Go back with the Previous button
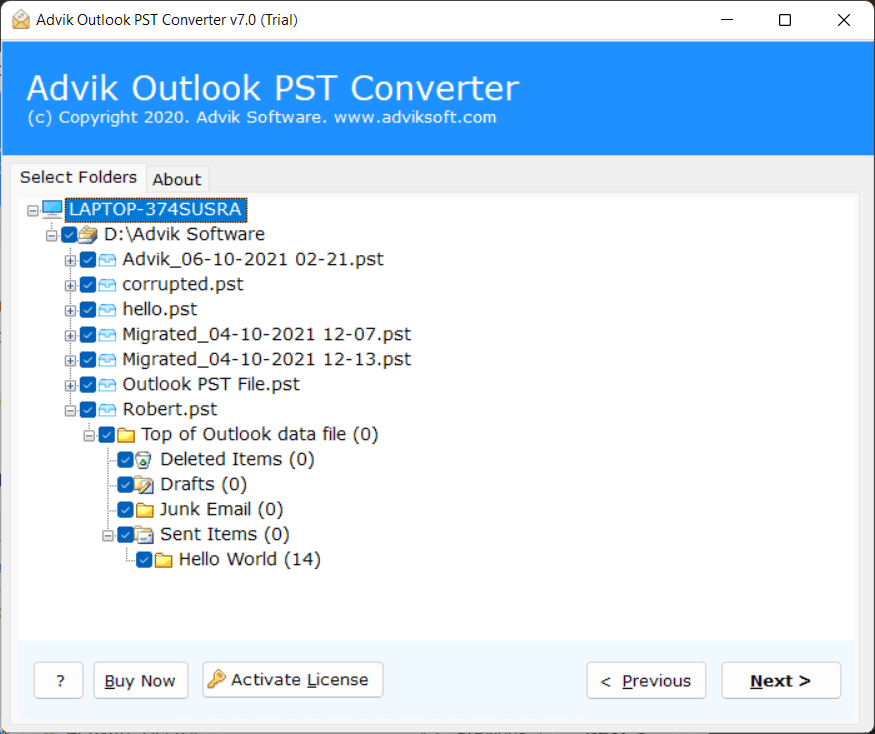 point(646,680)
